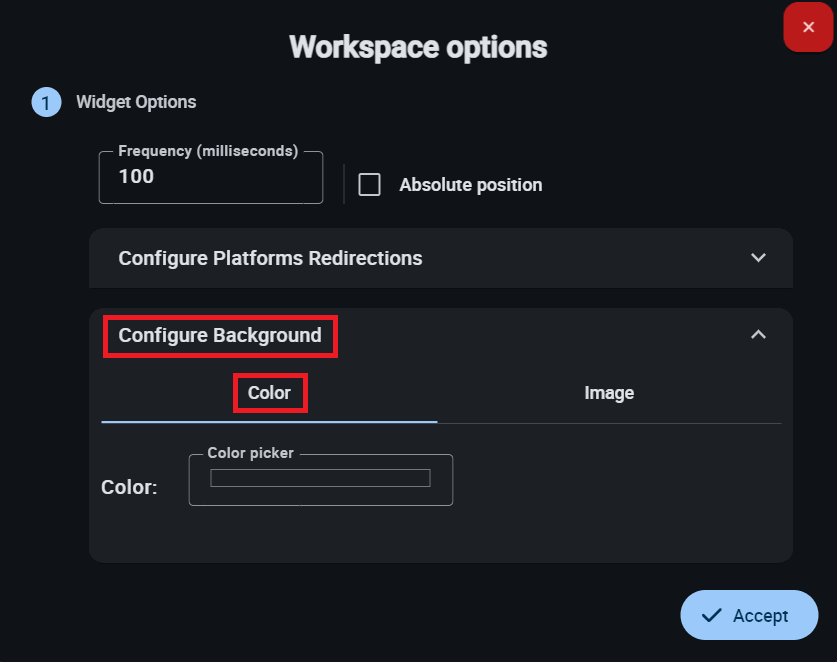
Task: Click the "Color:" row label
Action: pos(129,487)
